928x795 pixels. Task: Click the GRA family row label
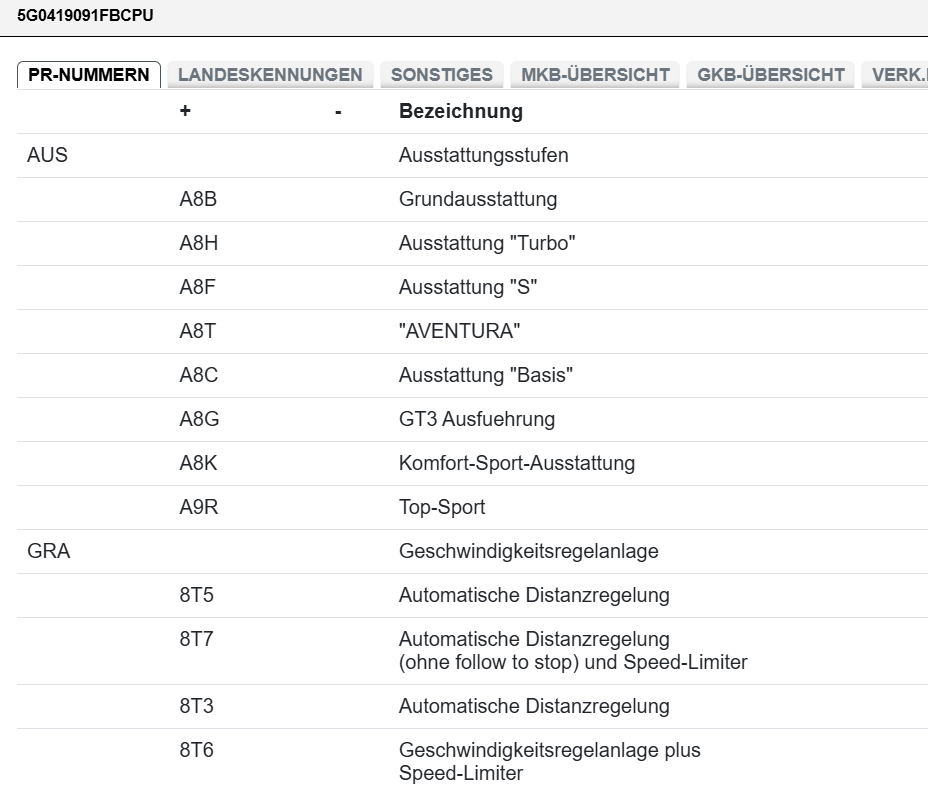click(49, 552)
